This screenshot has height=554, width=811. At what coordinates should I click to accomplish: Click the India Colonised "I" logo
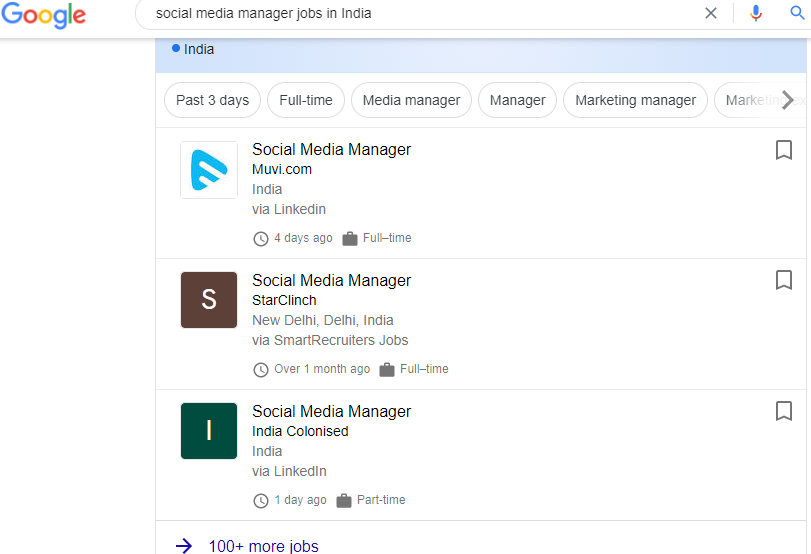click(209, 431)
